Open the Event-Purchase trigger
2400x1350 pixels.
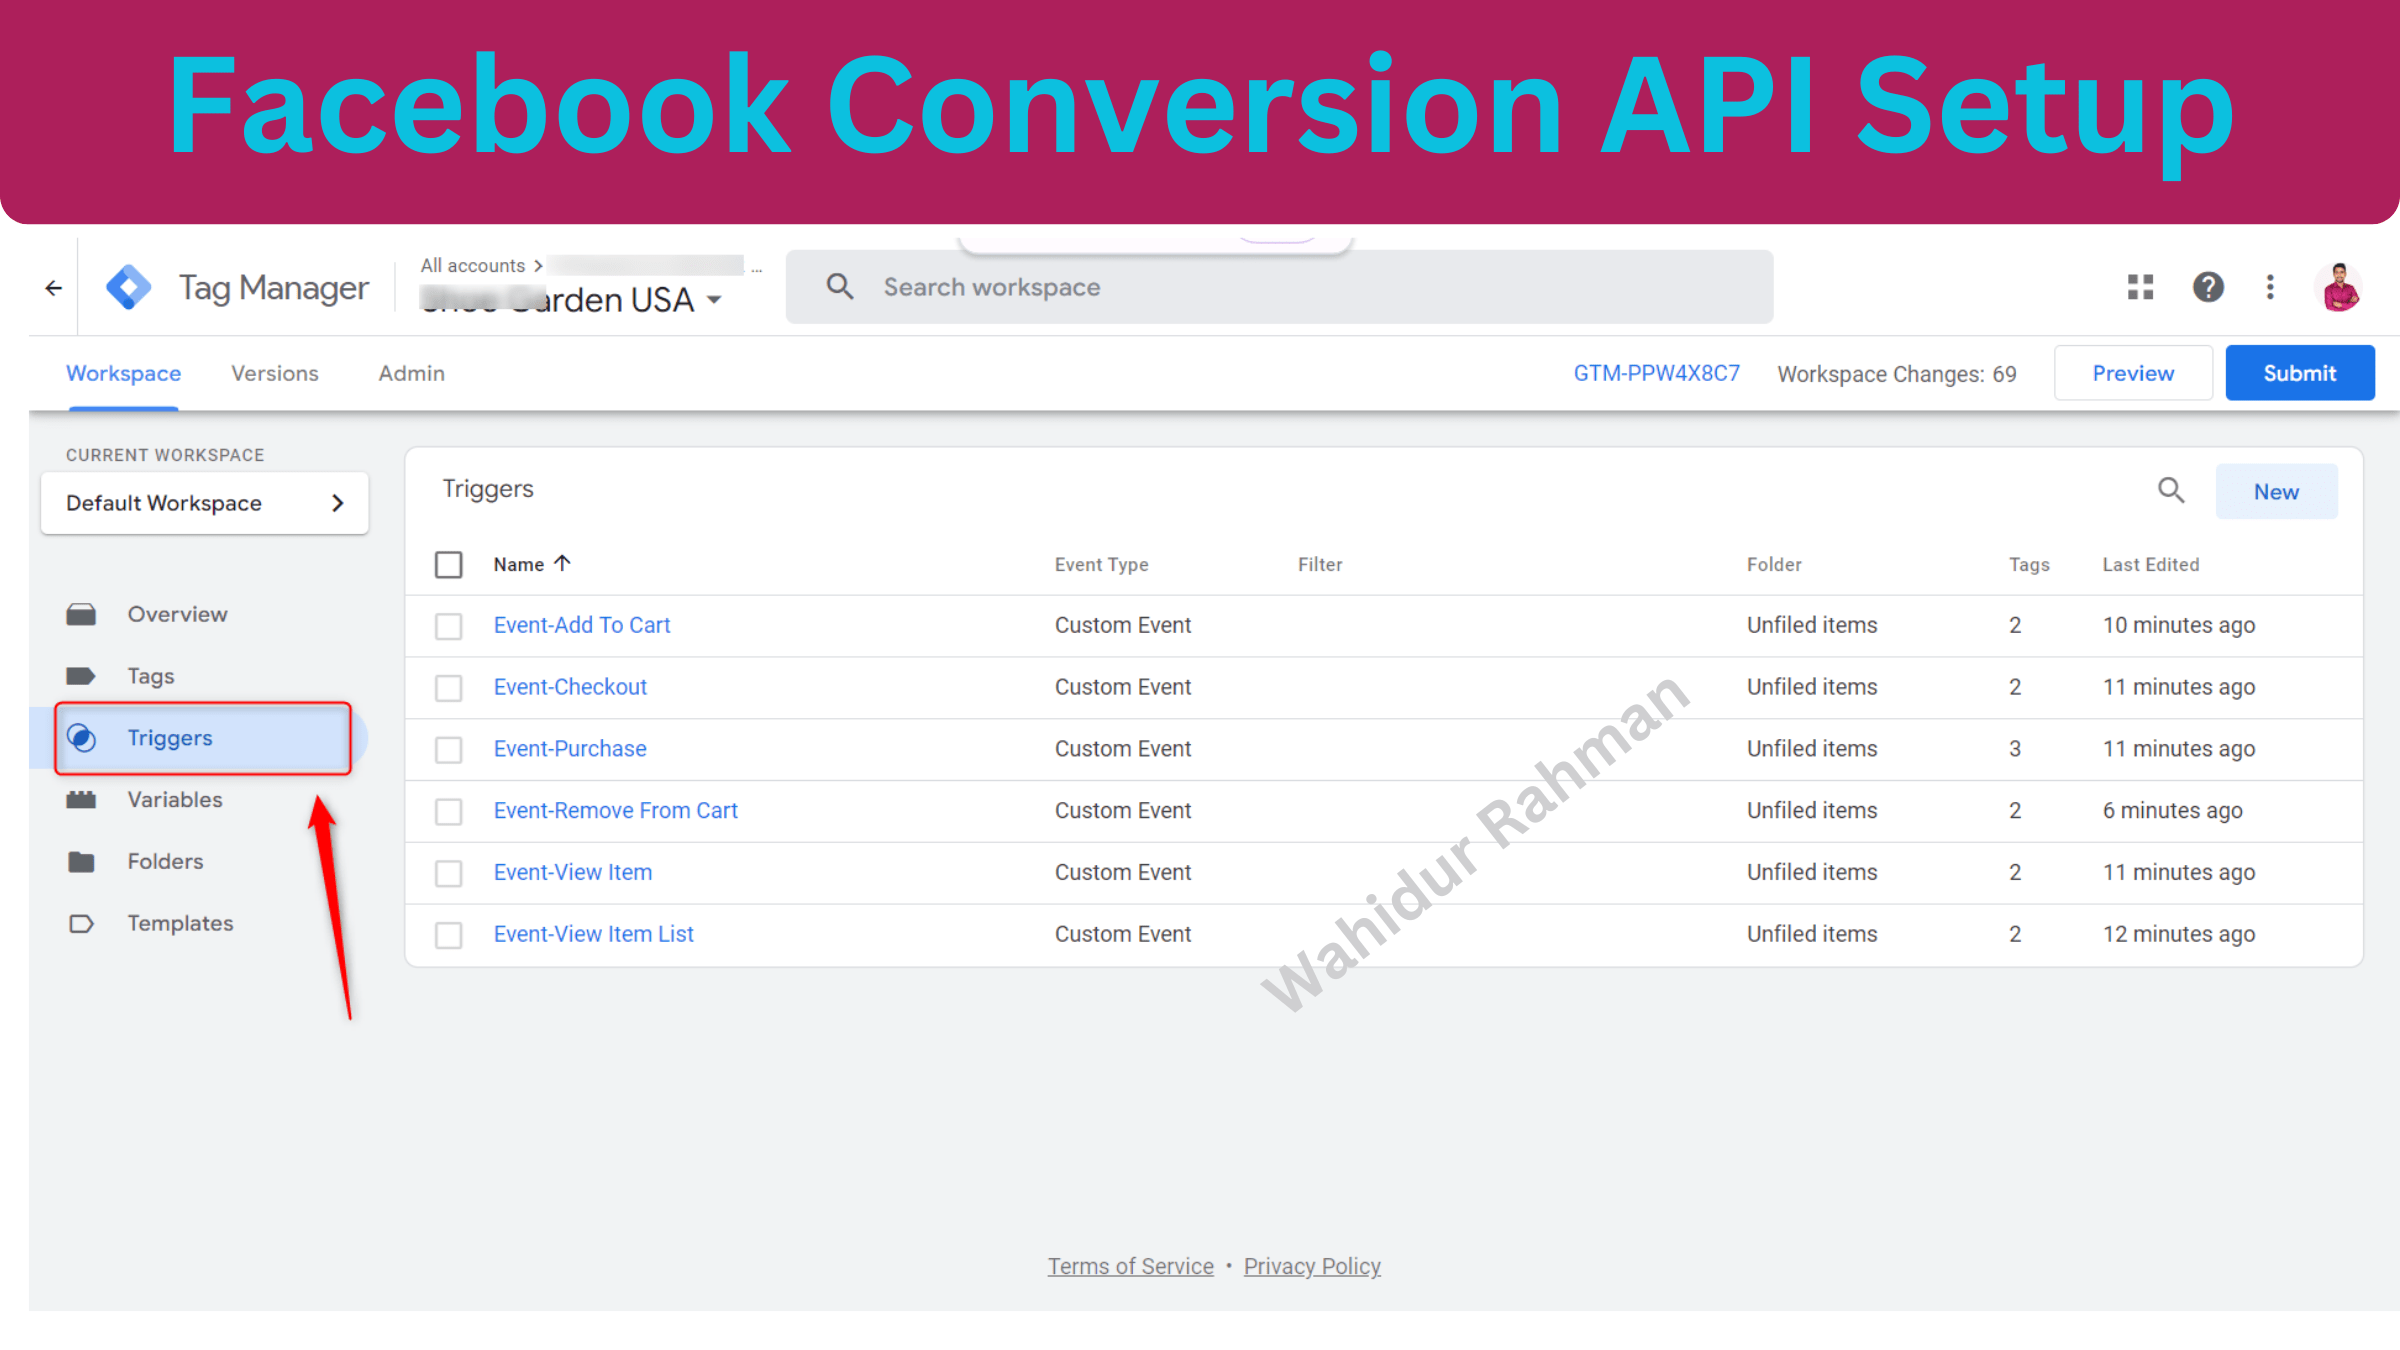pyautogui.click(x=570, y=749)
